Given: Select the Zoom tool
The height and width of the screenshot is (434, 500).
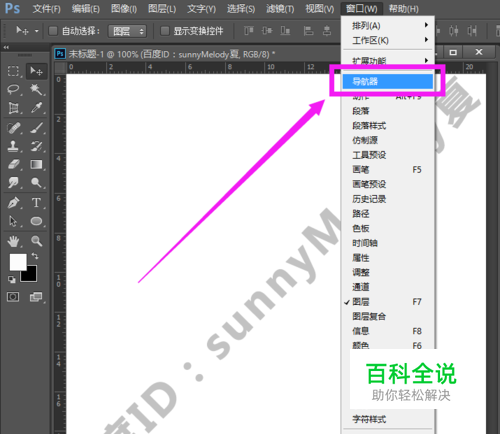Looking at the screenshot, I should pyautogui.click(x=36, y=241).
